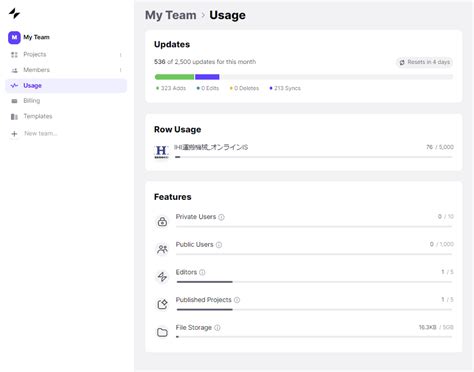Open Private Users info tooltip icon
This screenshot has width=474, height=372.
coord(221,217)
